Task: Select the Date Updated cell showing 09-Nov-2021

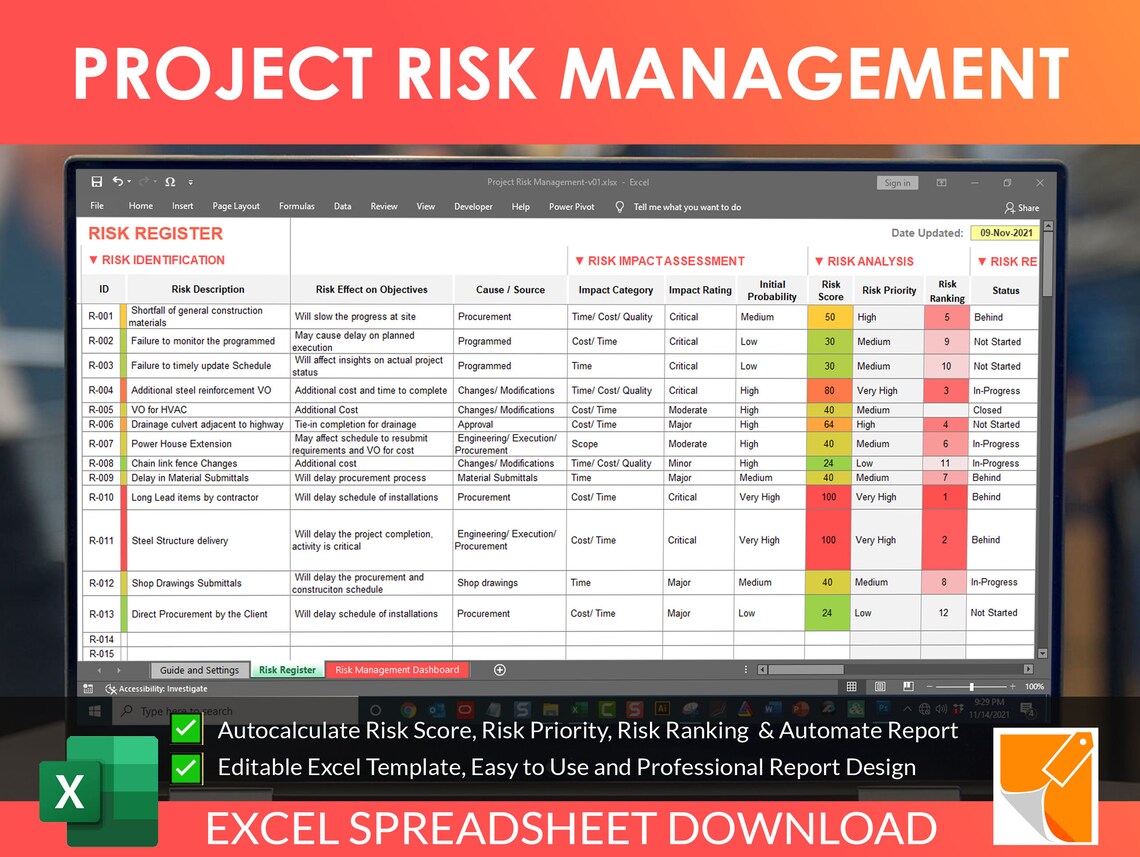Action: point(1008,233)
